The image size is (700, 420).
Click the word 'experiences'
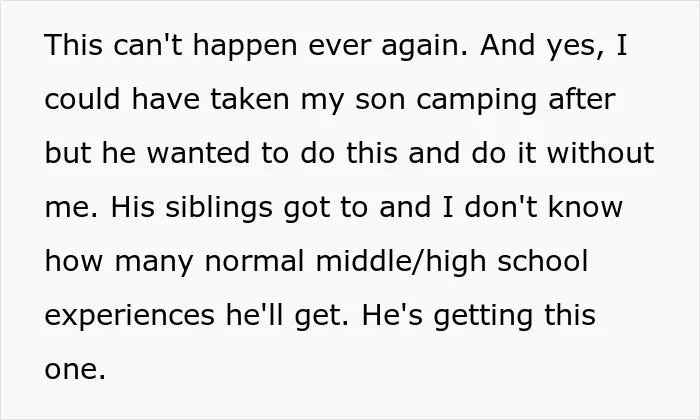[130, 317]
